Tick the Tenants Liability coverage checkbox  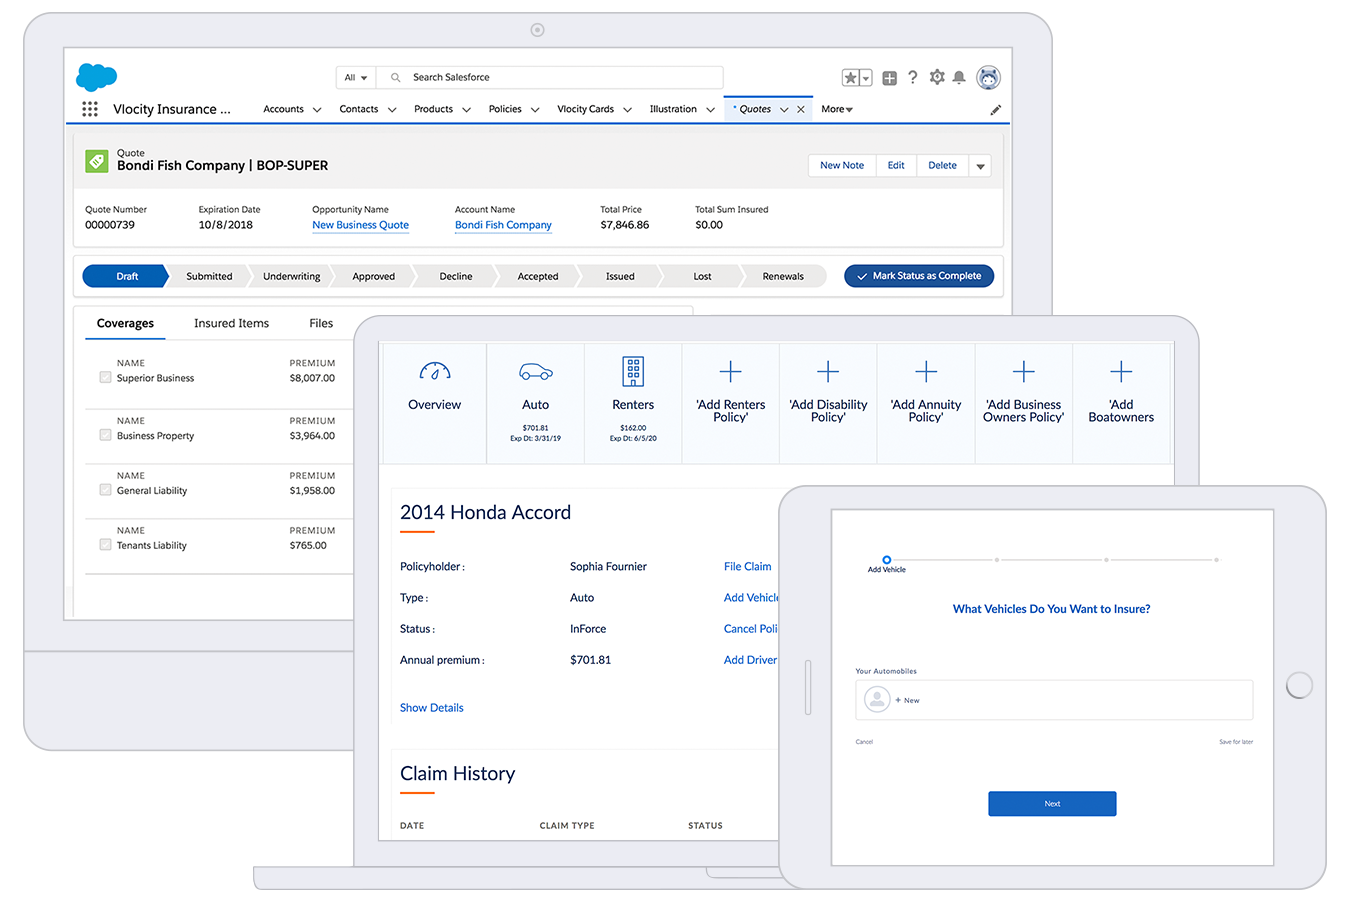[105, 545]
